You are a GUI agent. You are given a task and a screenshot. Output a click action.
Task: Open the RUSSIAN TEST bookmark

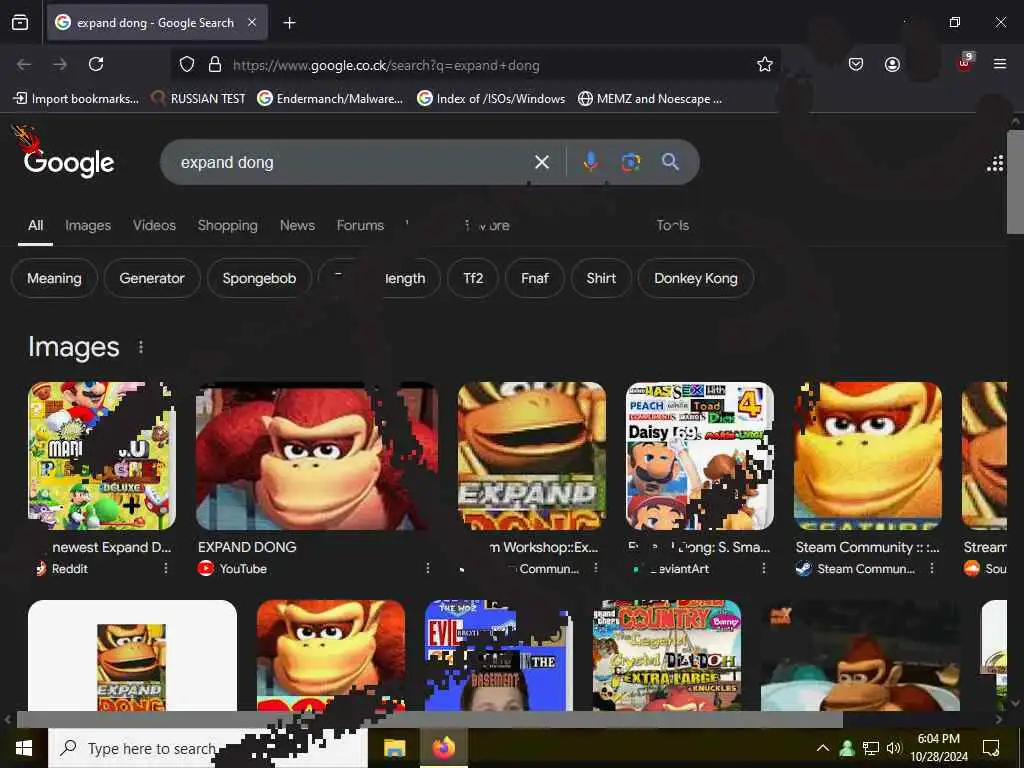pyautogui.click(x=198, y=99)
